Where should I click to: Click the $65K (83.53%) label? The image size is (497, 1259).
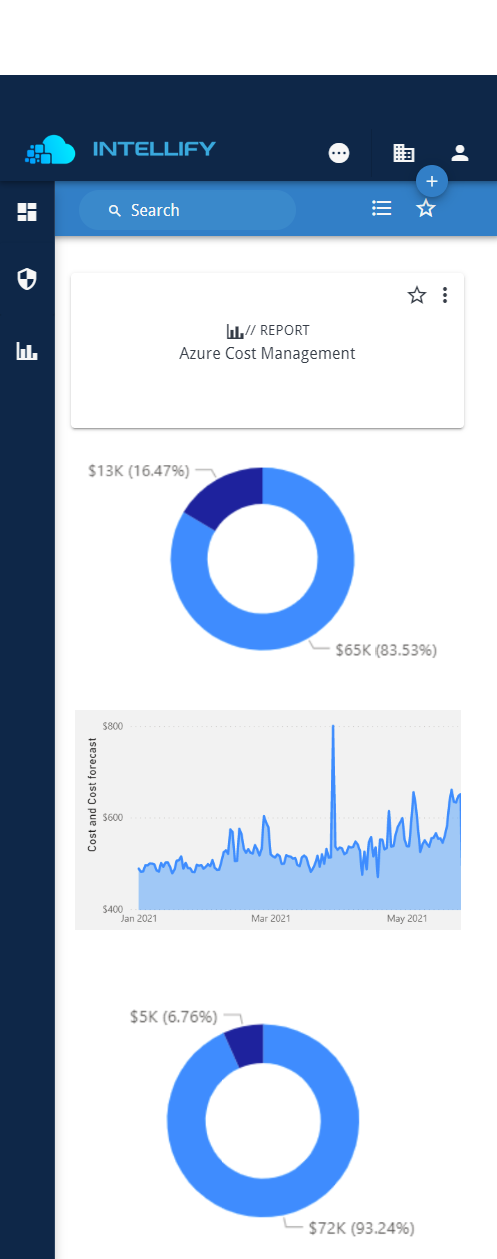tap(386, 650)
